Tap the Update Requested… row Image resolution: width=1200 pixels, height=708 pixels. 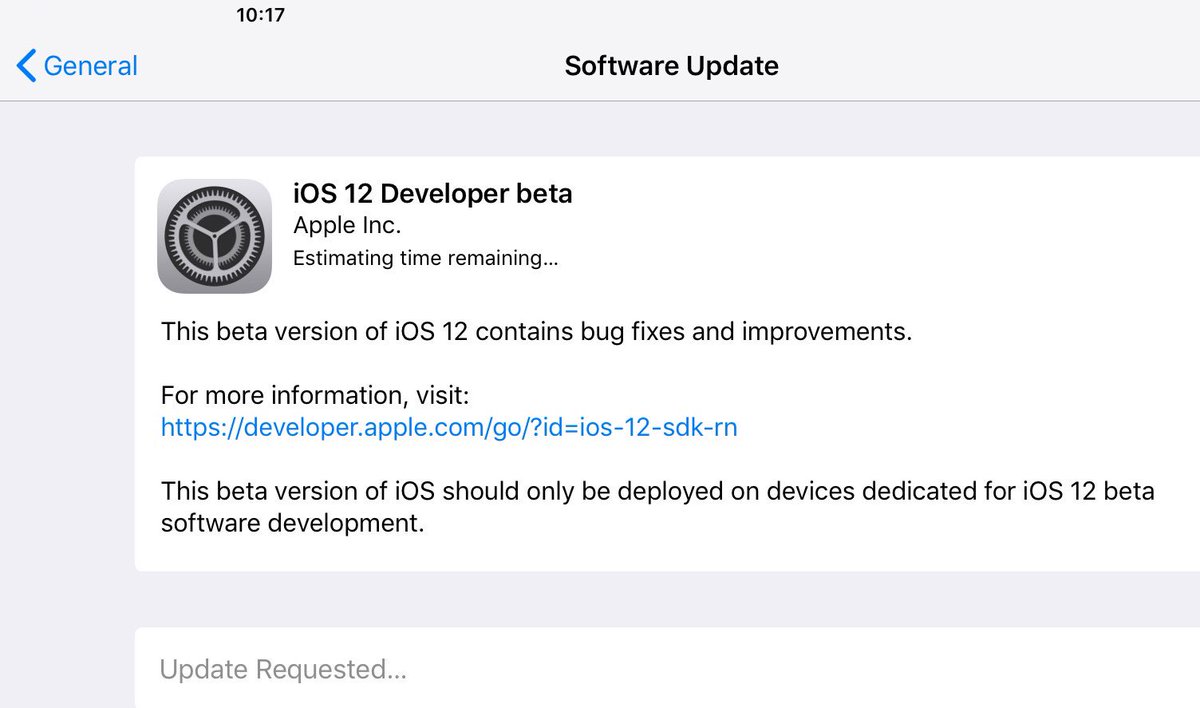pos(667,668)
